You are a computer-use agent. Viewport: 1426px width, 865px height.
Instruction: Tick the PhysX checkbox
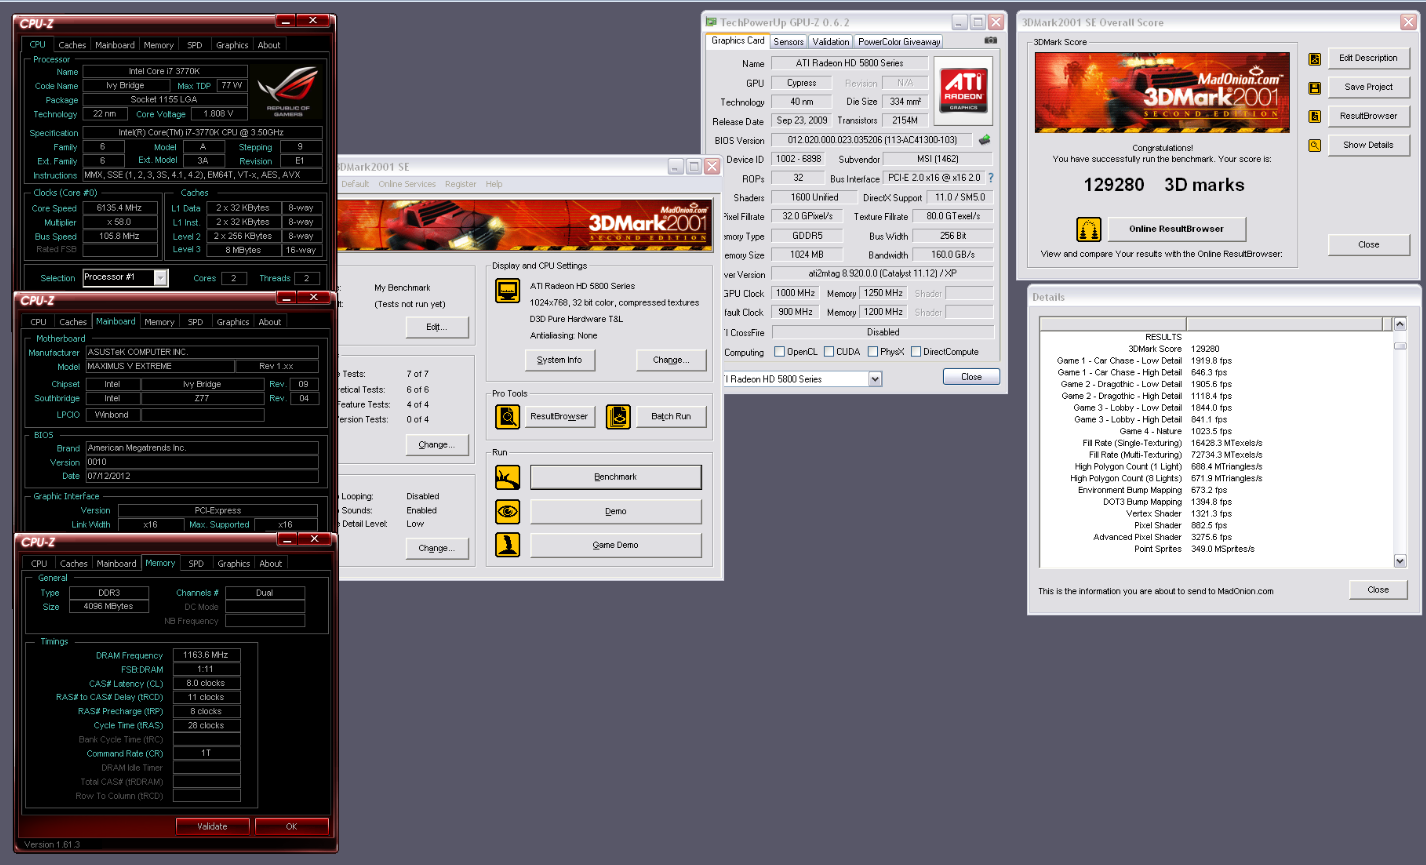(873, 352)
